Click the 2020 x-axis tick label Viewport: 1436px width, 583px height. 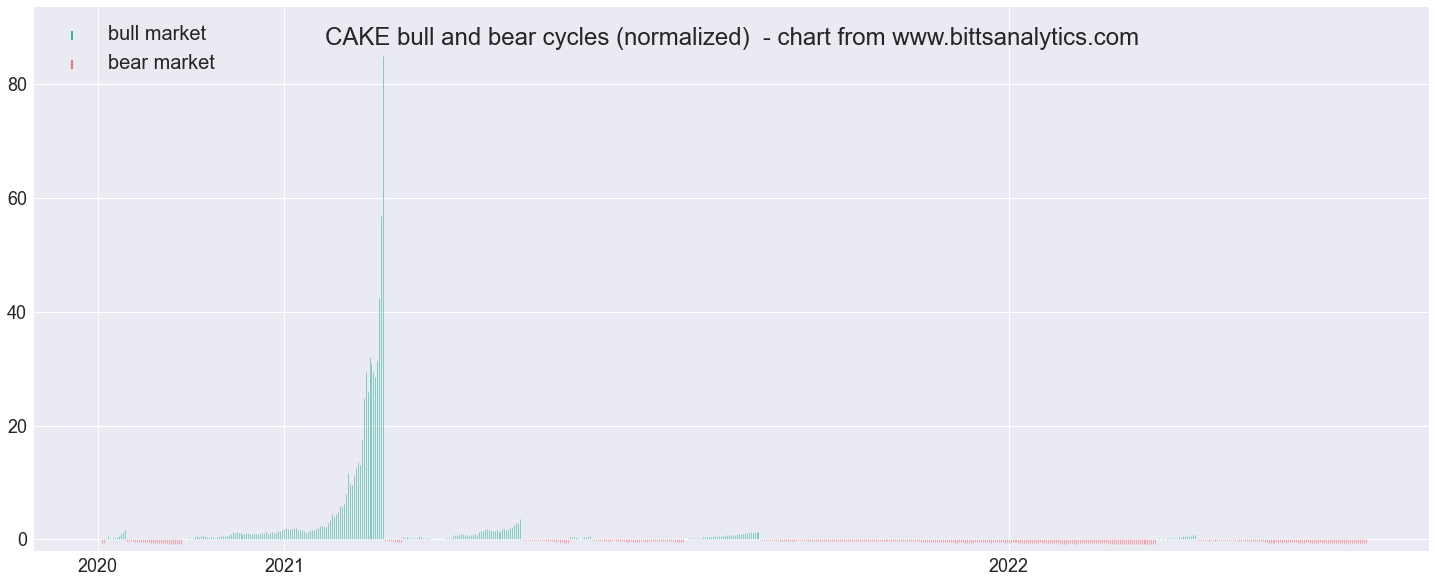97,566
